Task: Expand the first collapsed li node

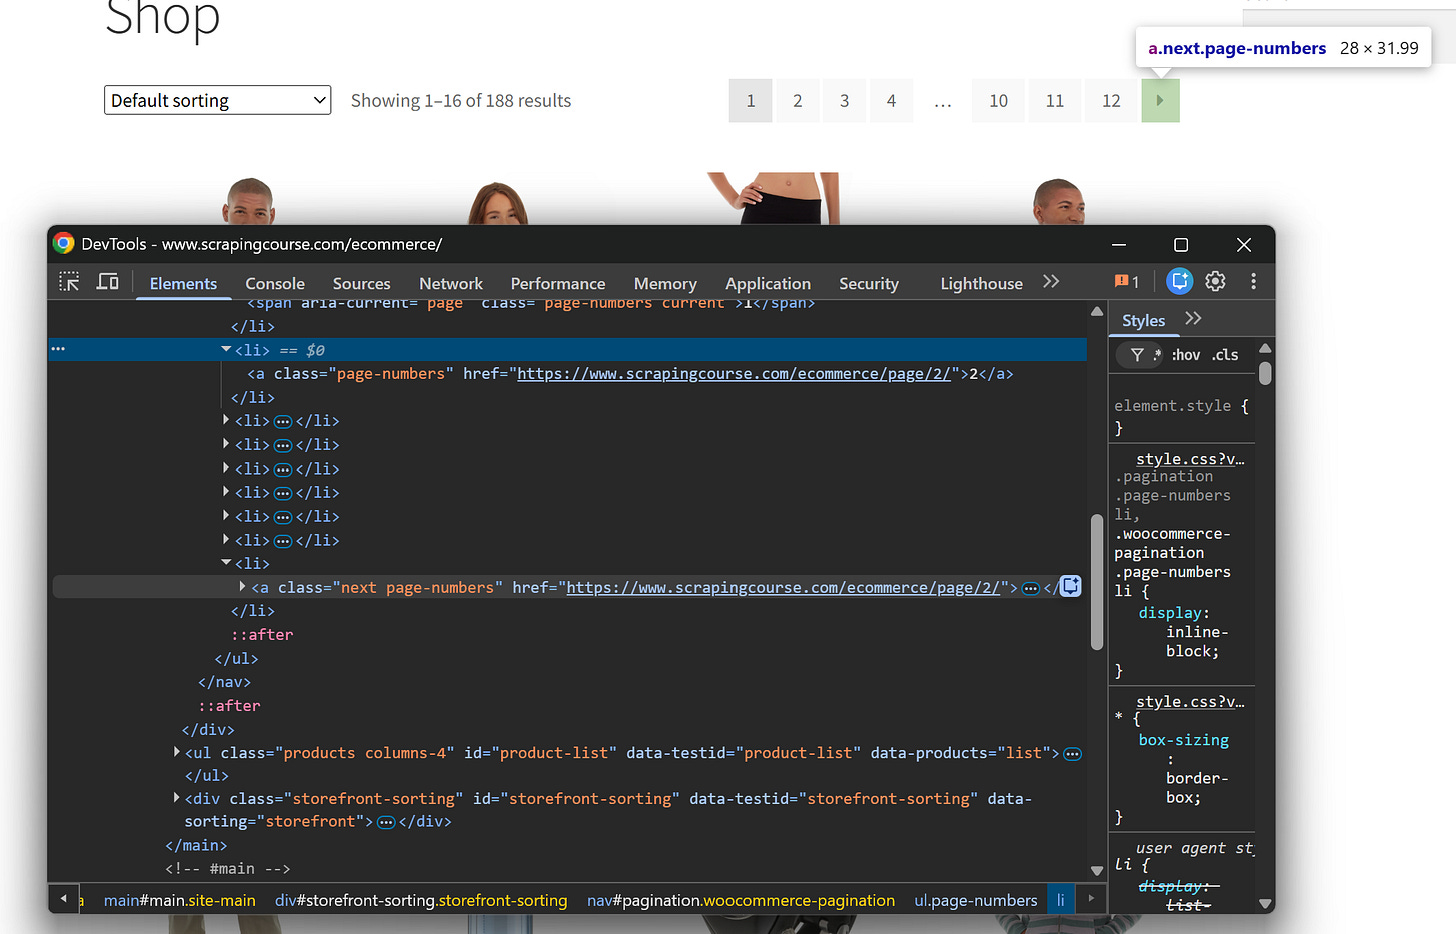Action: tap(226, 420)
